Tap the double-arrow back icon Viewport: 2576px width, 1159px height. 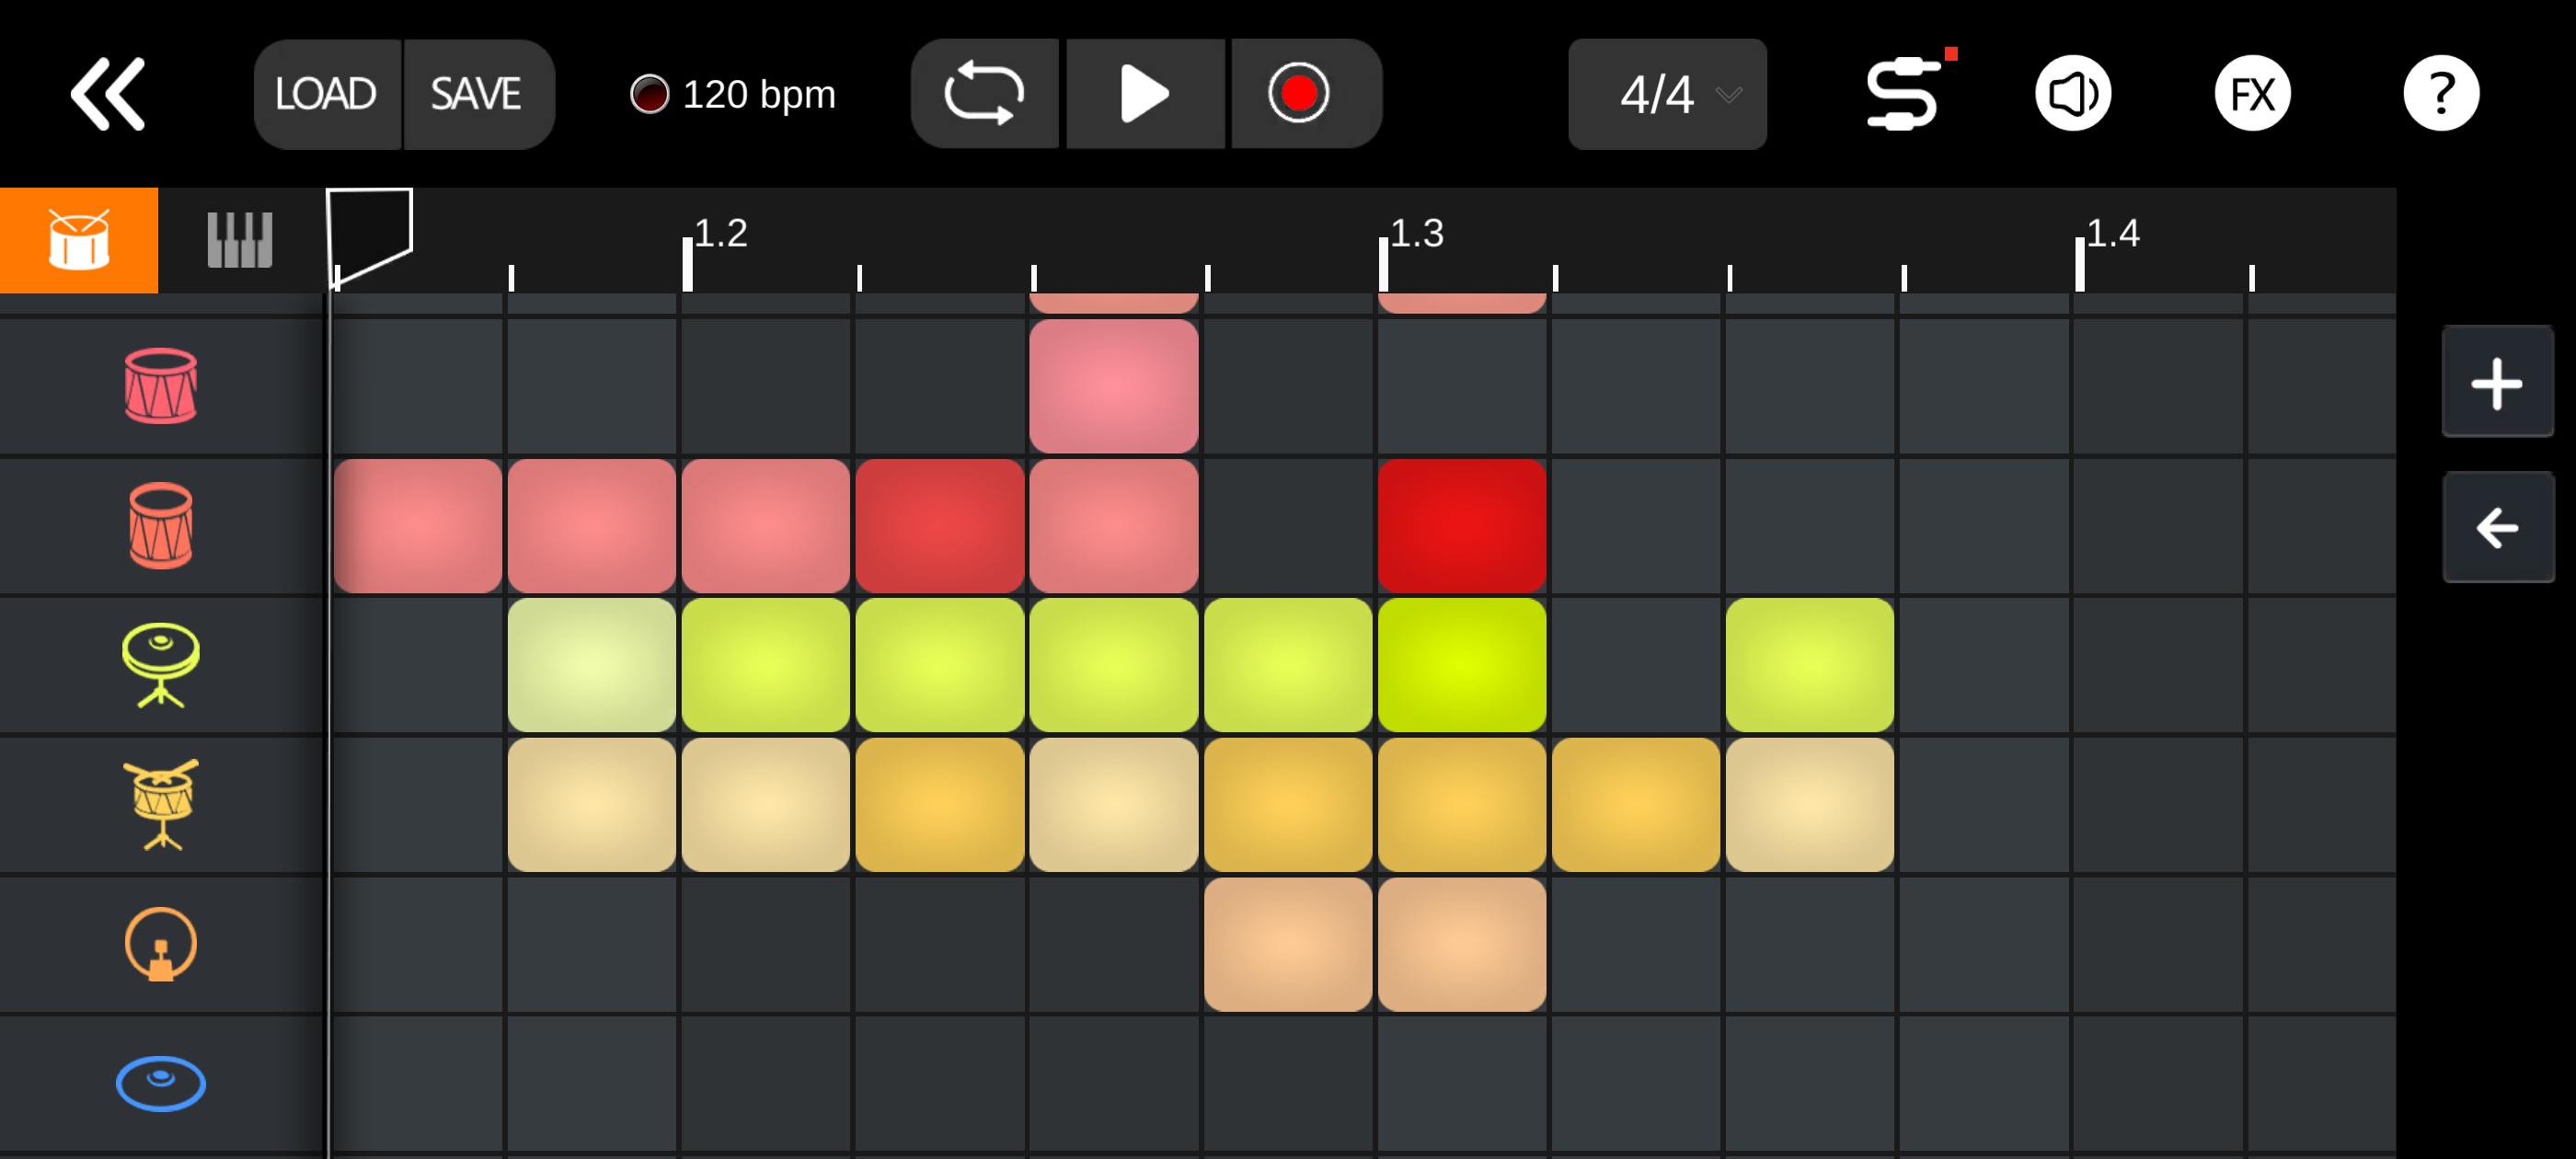coord(108,94)
